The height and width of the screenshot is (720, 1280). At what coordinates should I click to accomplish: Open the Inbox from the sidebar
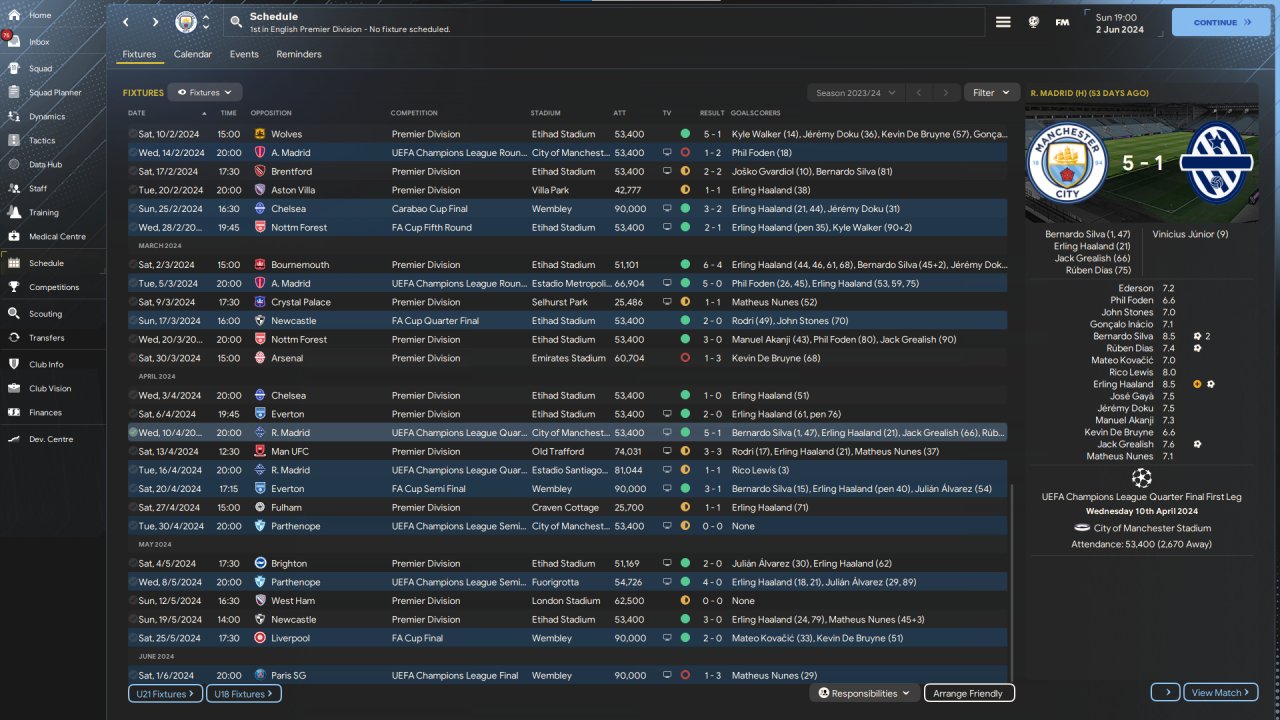coord(40,42)
